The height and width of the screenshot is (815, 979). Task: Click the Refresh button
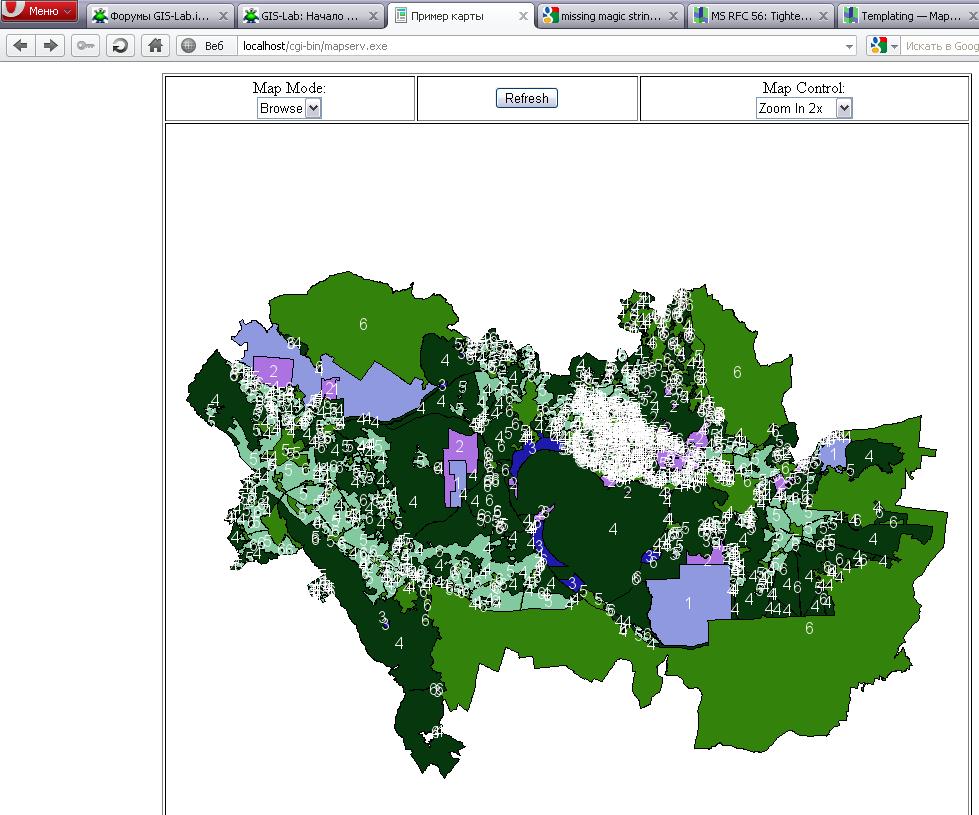[x=526, y=98]
